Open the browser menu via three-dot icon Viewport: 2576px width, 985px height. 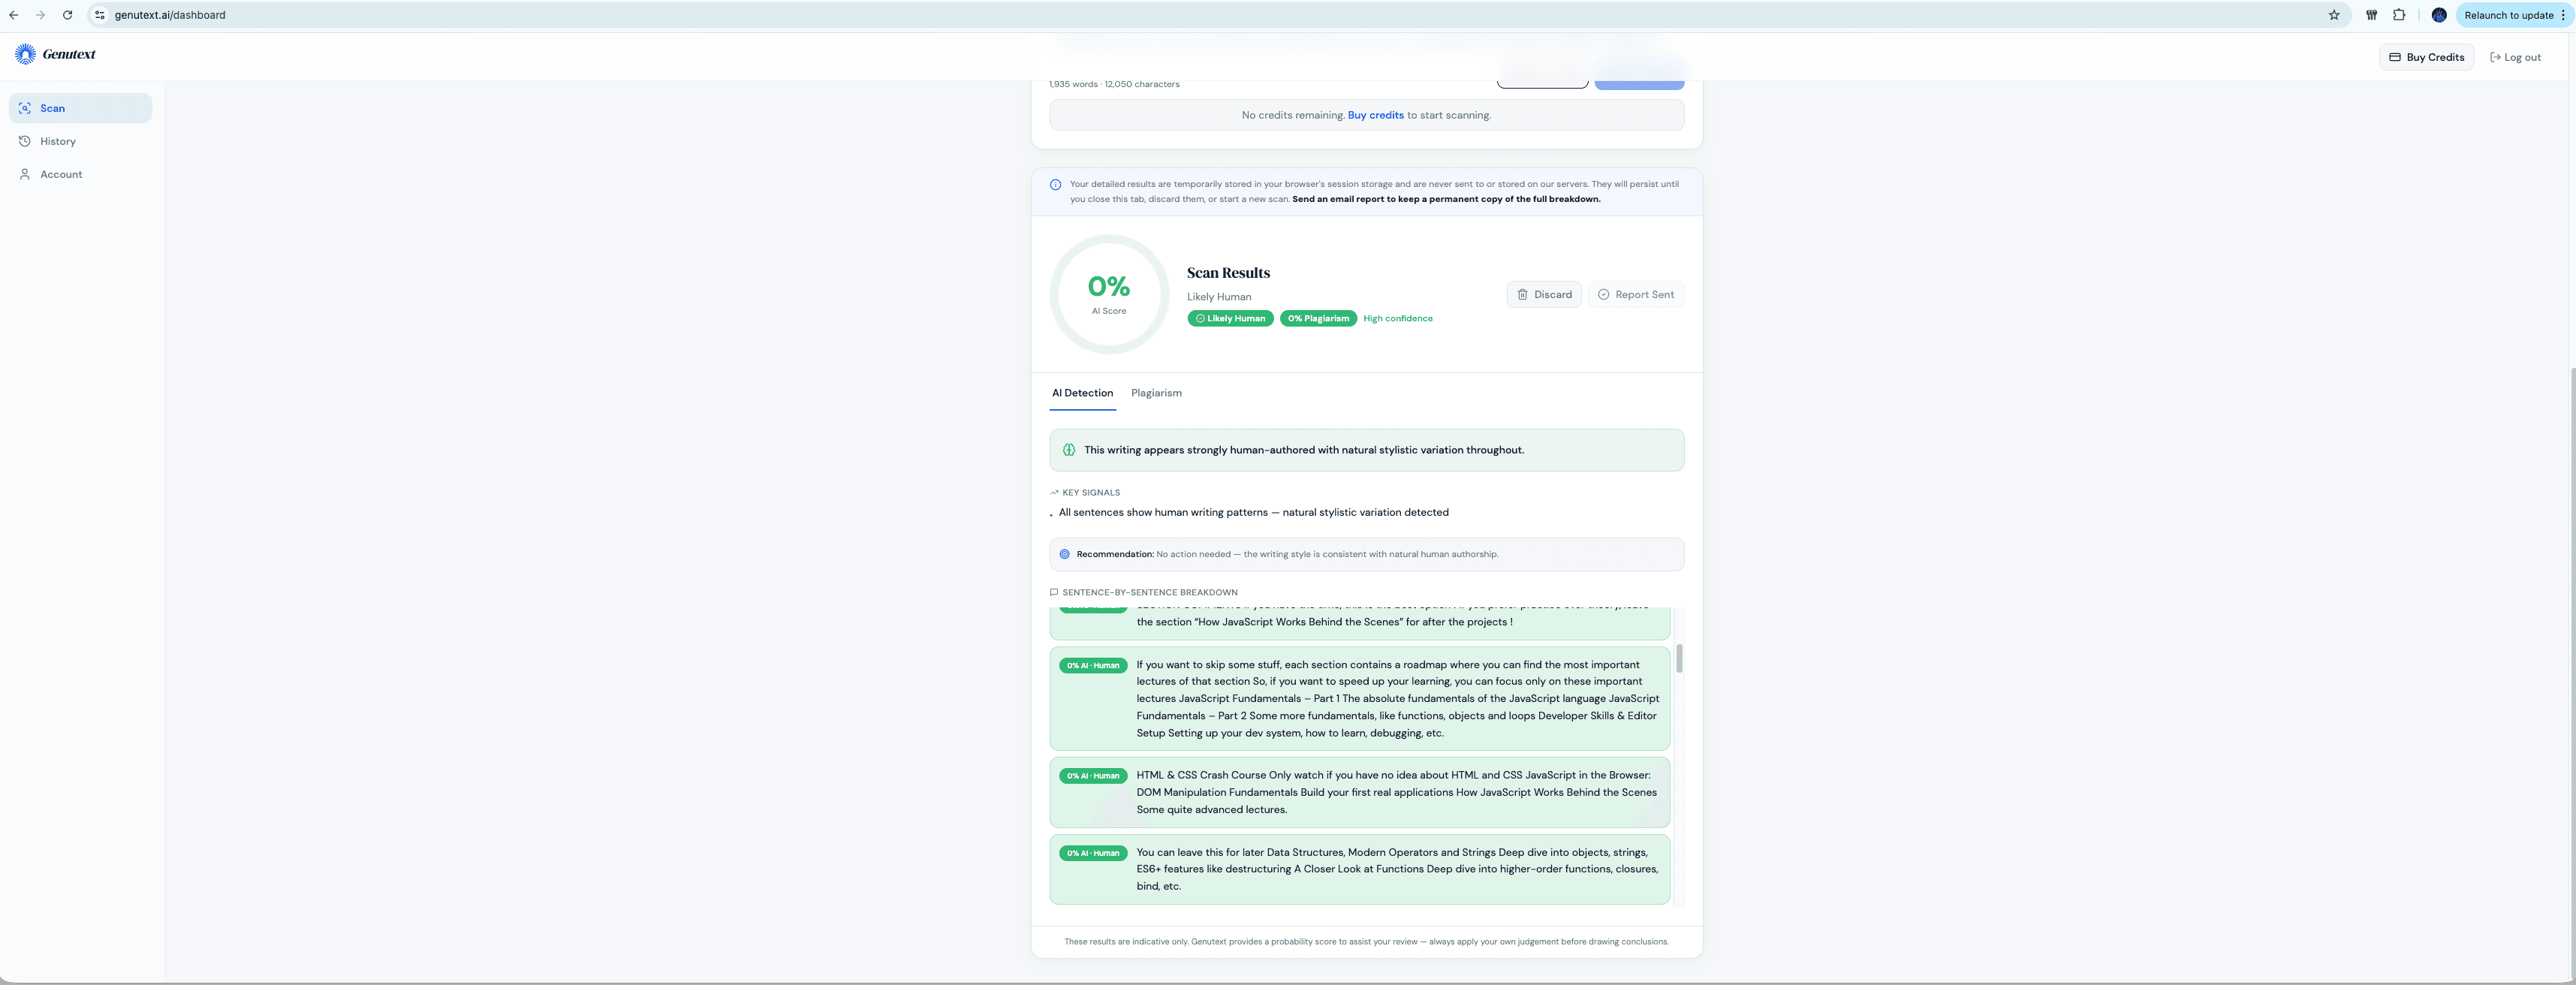(x=2564, y=15)
